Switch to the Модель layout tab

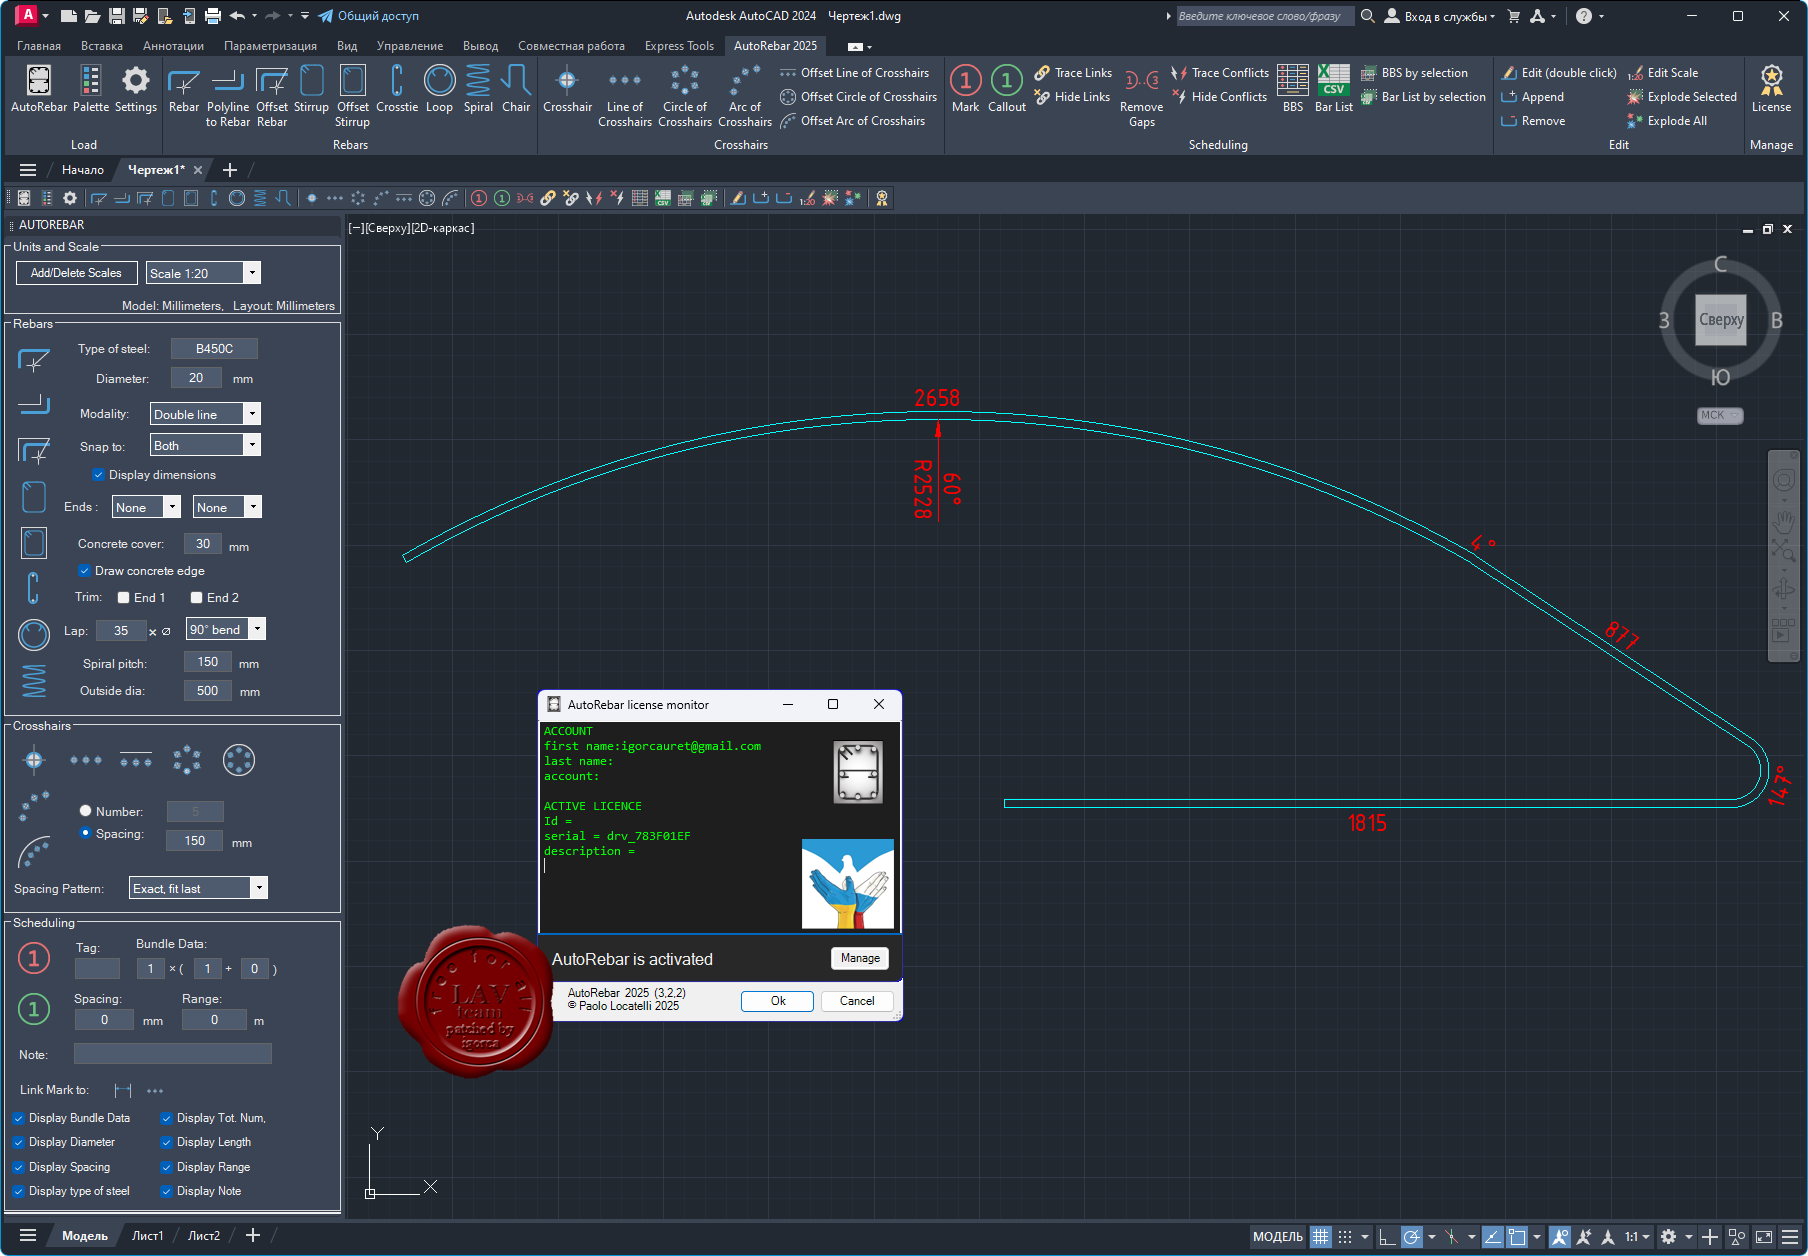(85, 1236)
